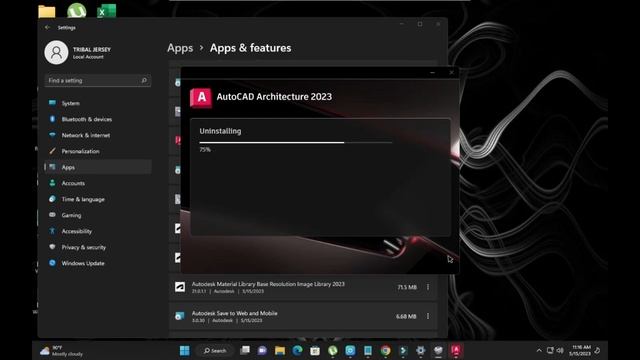Image resolution: width=640 pixels, height=360 pixels.
Task: Click the taskbar Search box
Action: pyautogui.click(x=215, y=351)
